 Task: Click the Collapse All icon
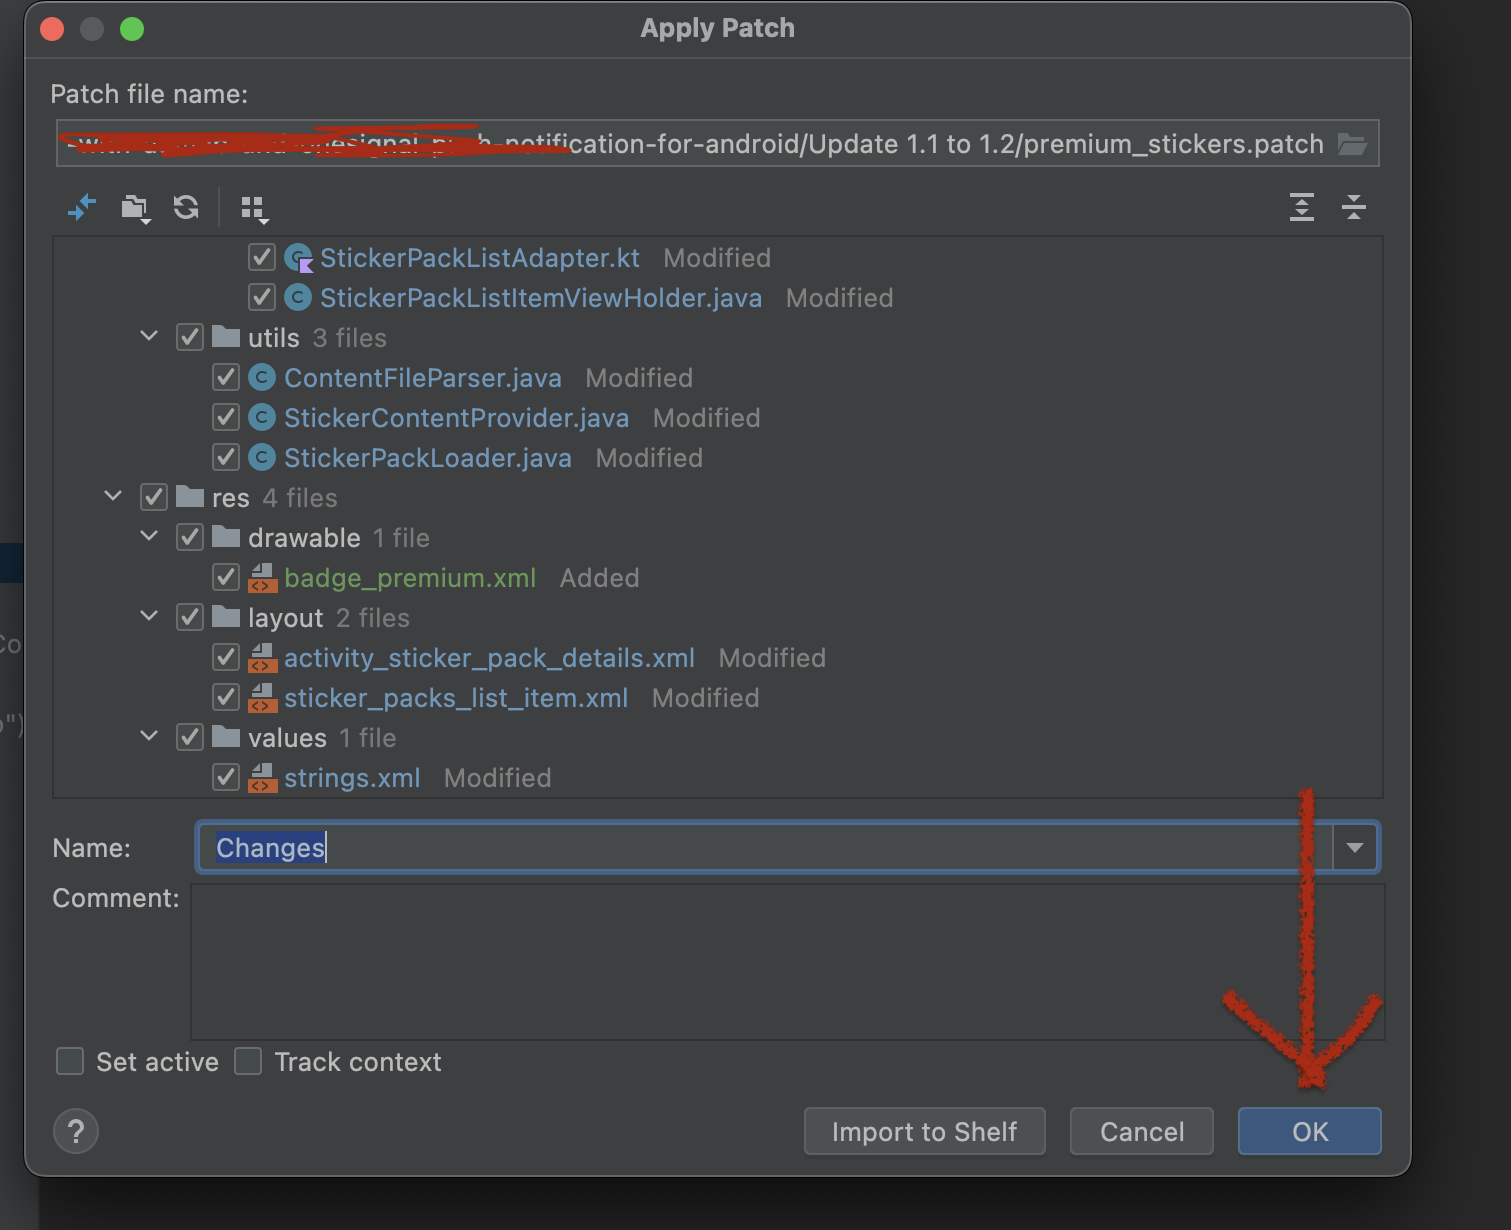1354,207
